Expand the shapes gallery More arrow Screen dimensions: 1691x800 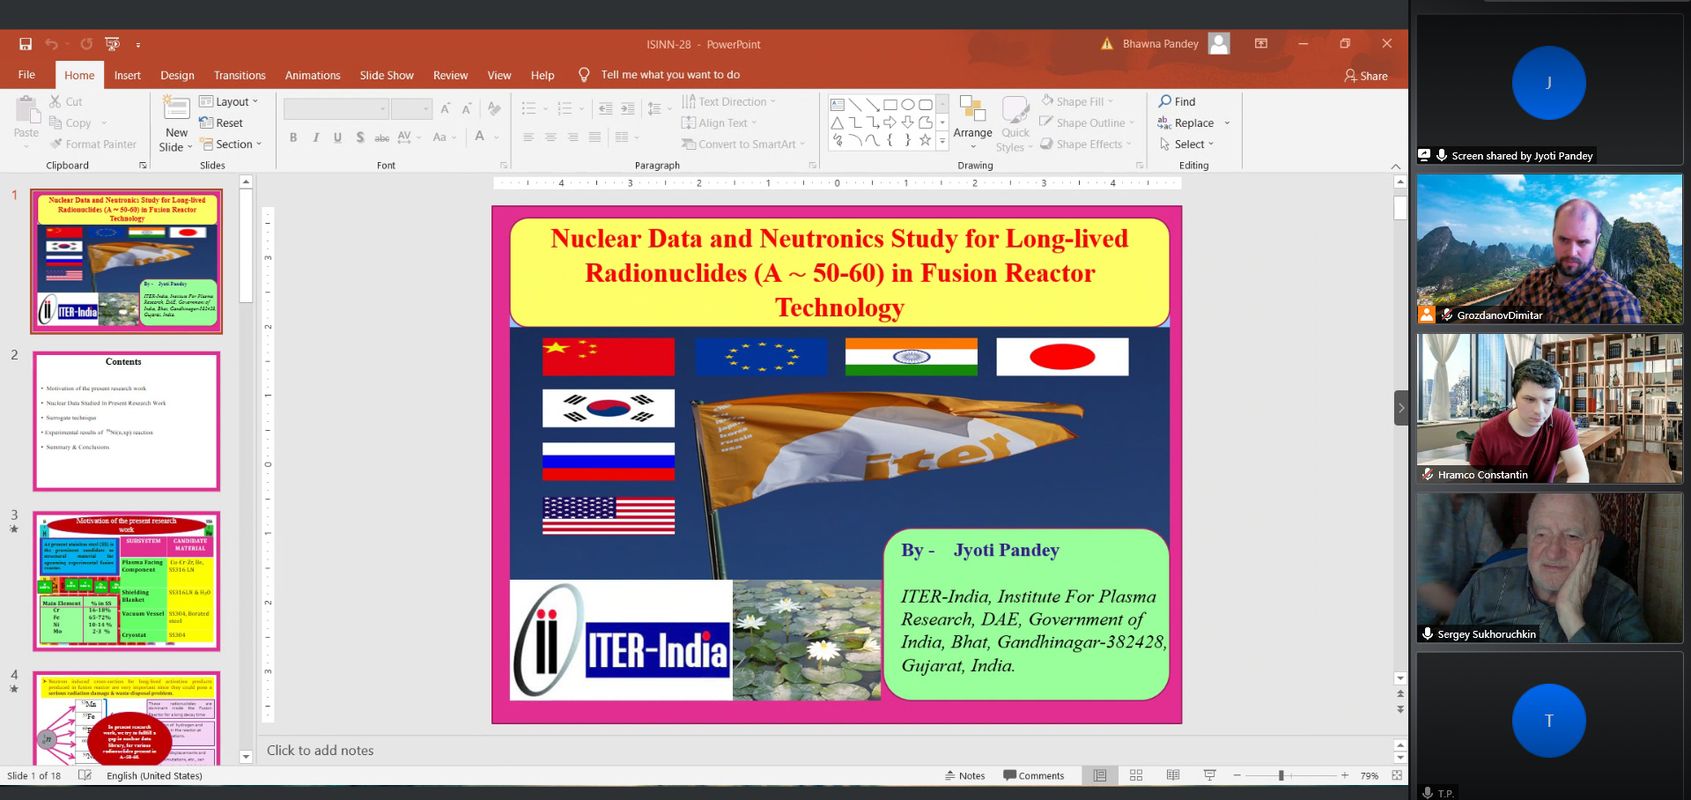click(942, 140)
